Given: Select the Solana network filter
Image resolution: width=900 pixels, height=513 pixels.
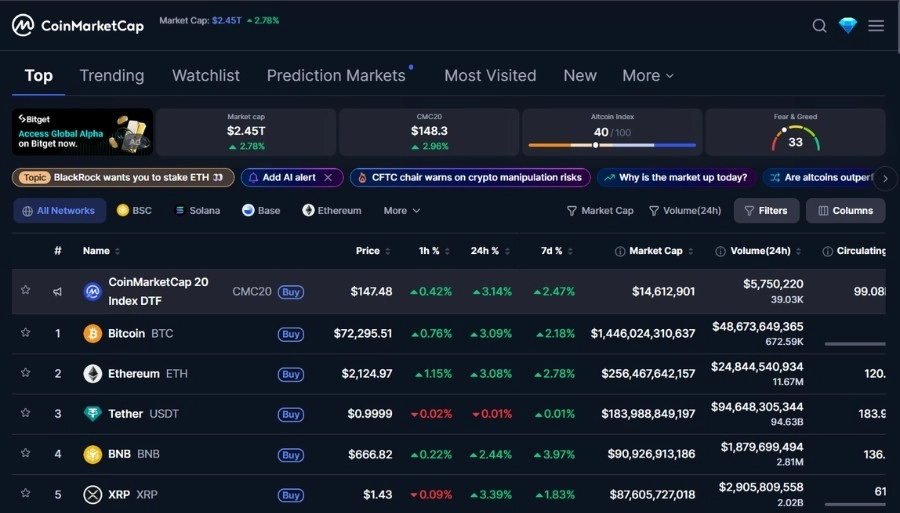Looking at the screenshot, I should (197, 211).
